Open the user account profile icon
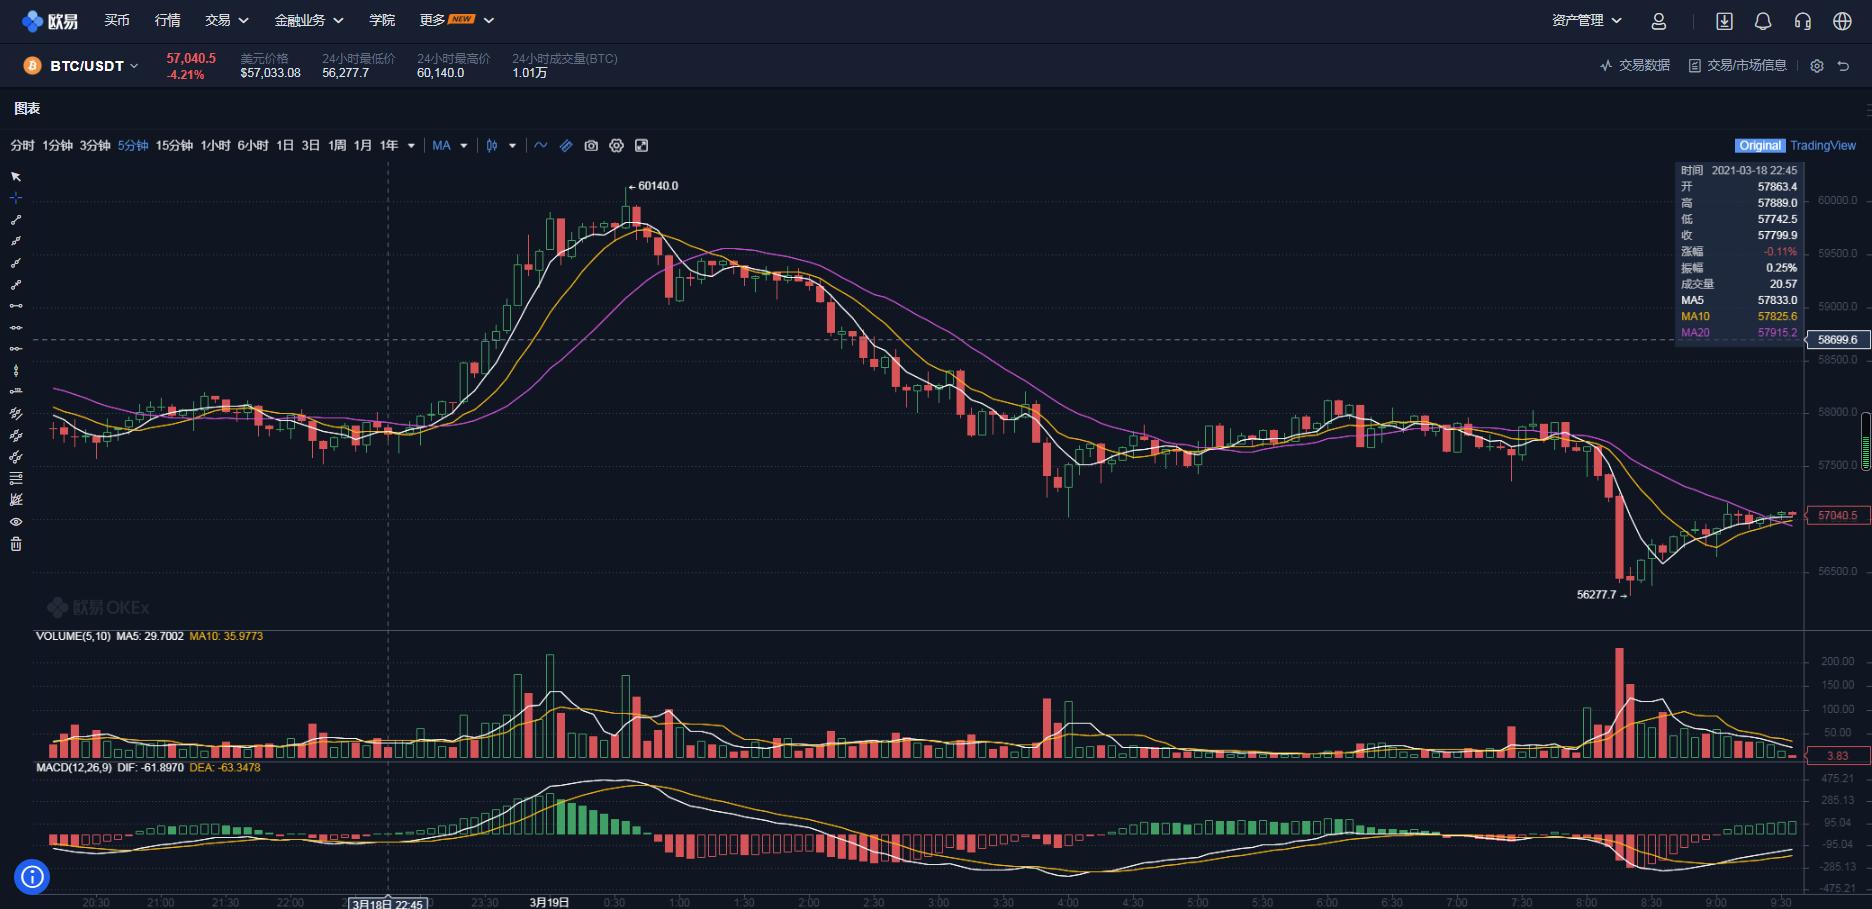Image resolution: width=1872 pixels, height=909 pixels. click(1659, 21)
